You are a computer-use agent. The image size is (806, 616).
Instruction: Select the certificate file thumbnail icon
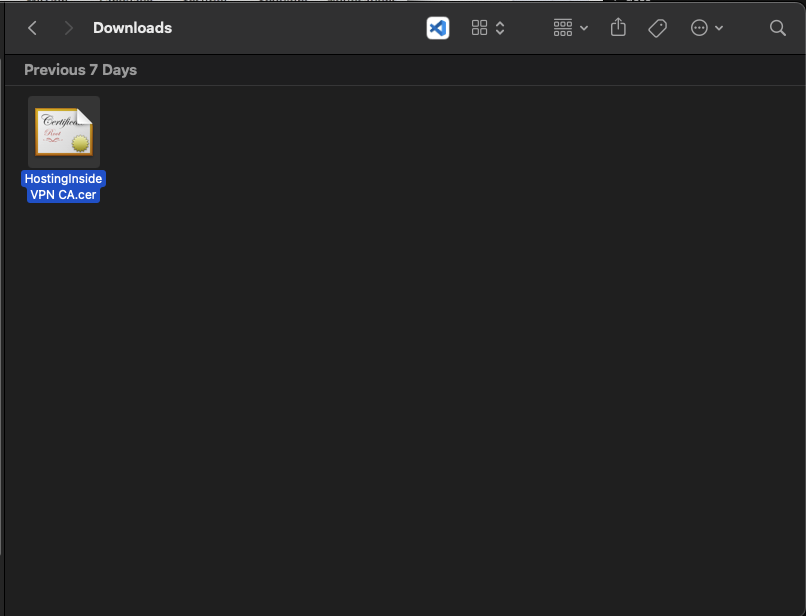64,132
